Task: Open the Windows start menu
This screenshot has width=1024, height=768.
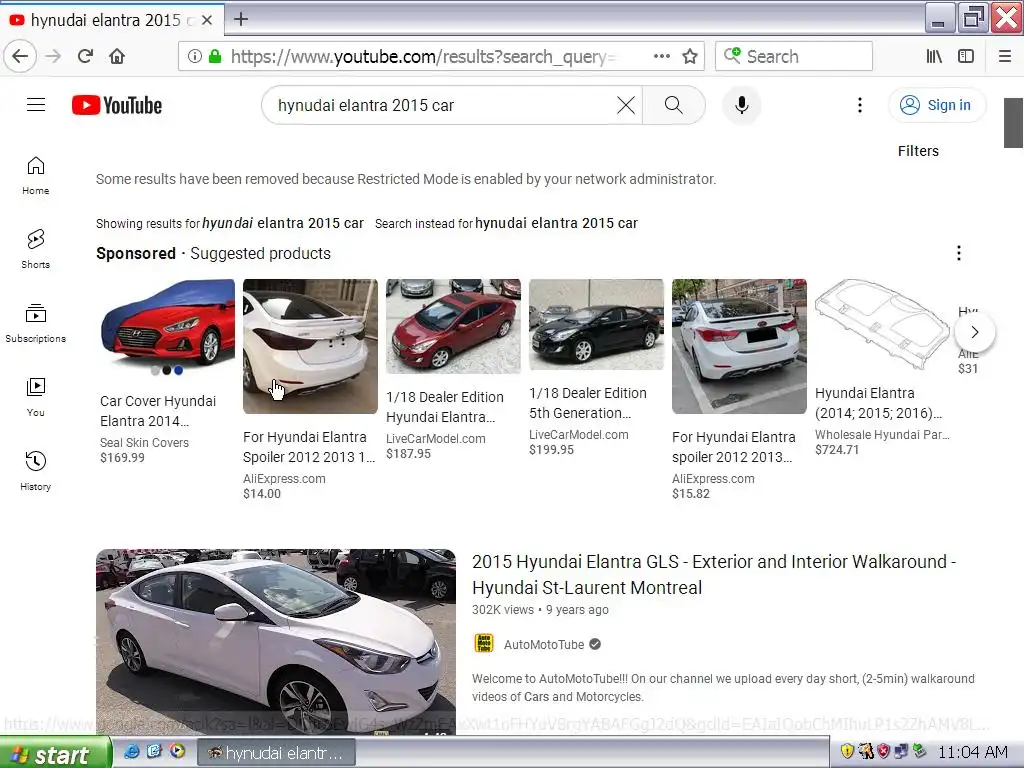Action: click(x=55, y=754)
